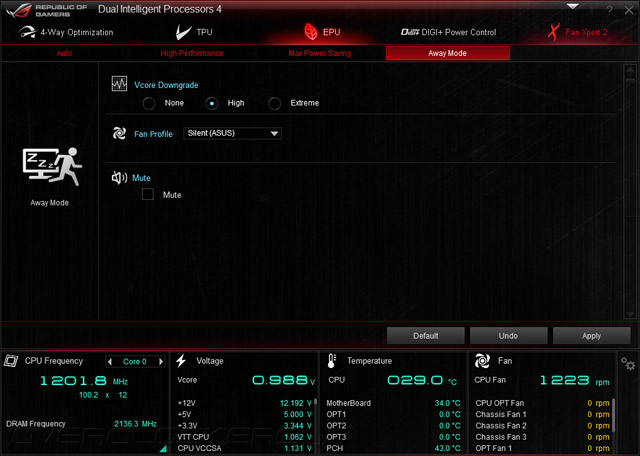This screenshot has width=640, height=456.
Task: Click the Mute speaker icon
Action: tap(119, 178)
